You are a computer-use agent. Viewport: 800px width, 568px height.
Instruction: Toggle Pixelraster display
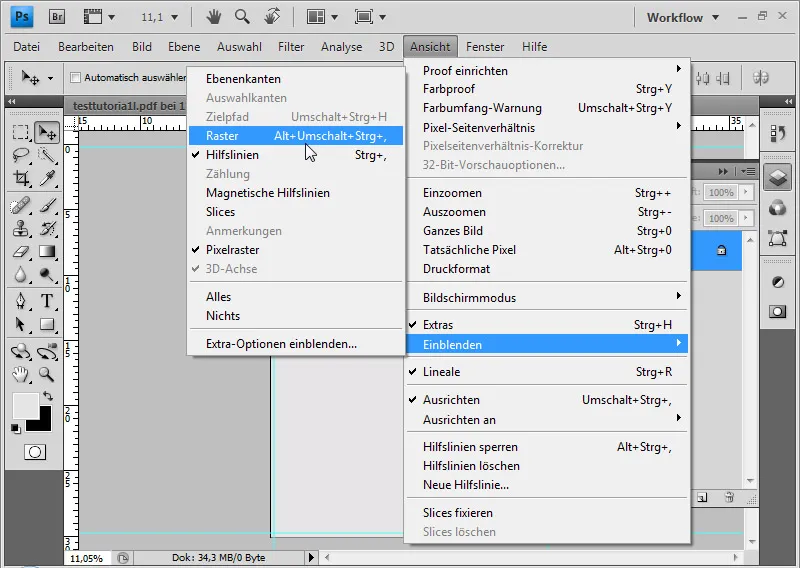(x=296, y=250)
